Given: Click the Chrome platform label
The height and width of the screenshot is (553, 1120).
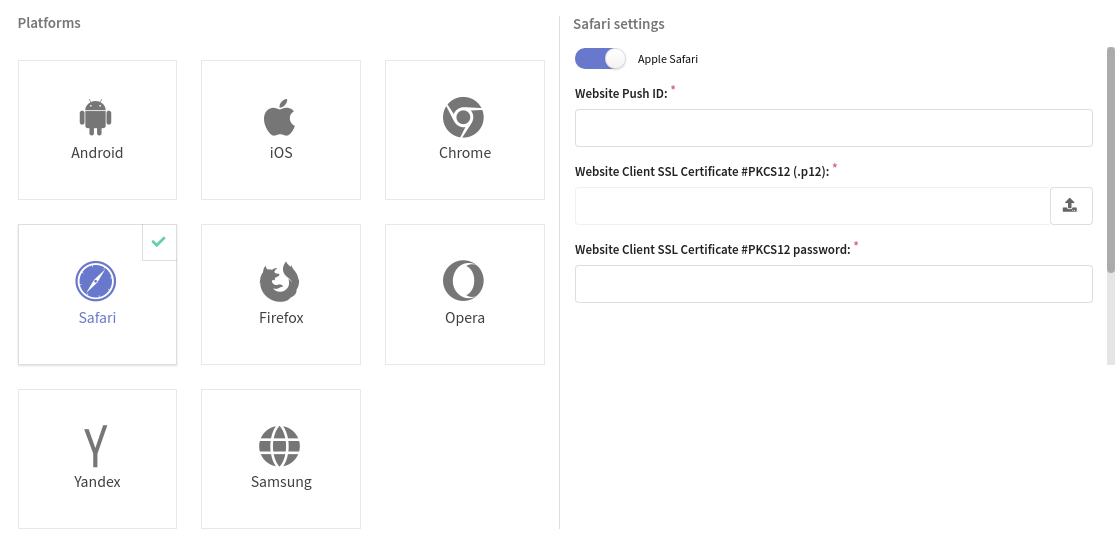Looking at the screenshot, I should tap(465, 153).
